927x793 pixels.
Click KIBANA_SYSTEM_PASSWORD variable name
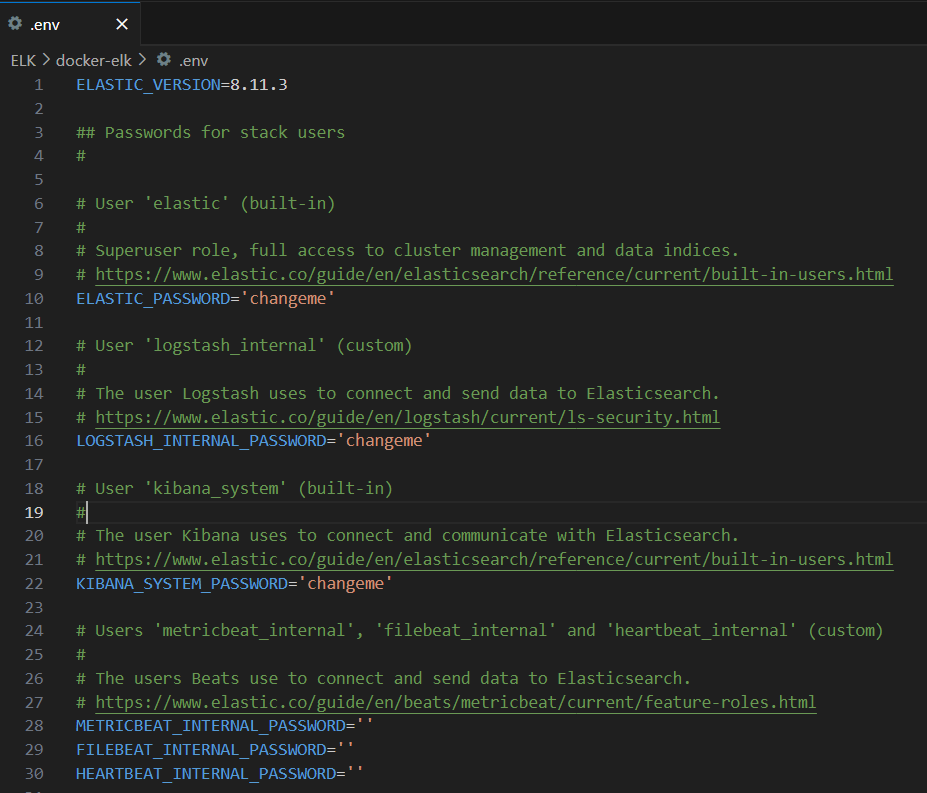coord(182,584)
